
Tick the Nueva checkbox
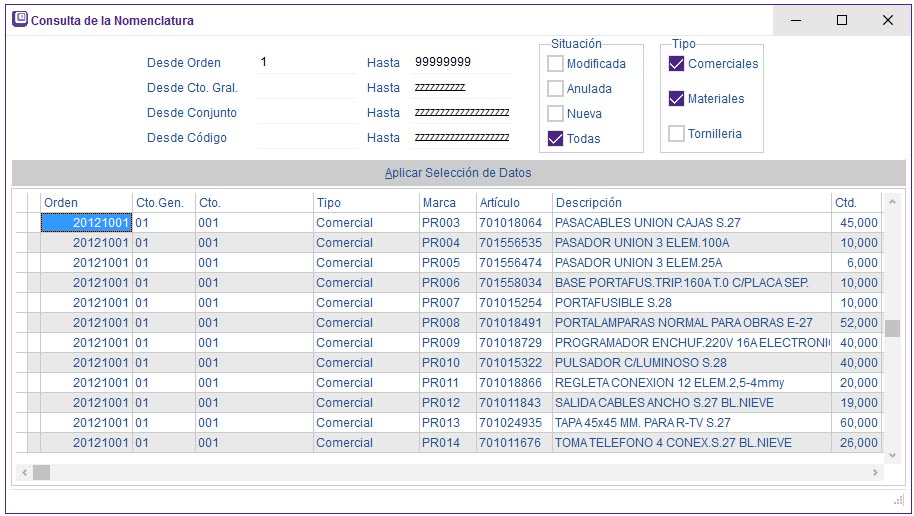pos(555,114)
